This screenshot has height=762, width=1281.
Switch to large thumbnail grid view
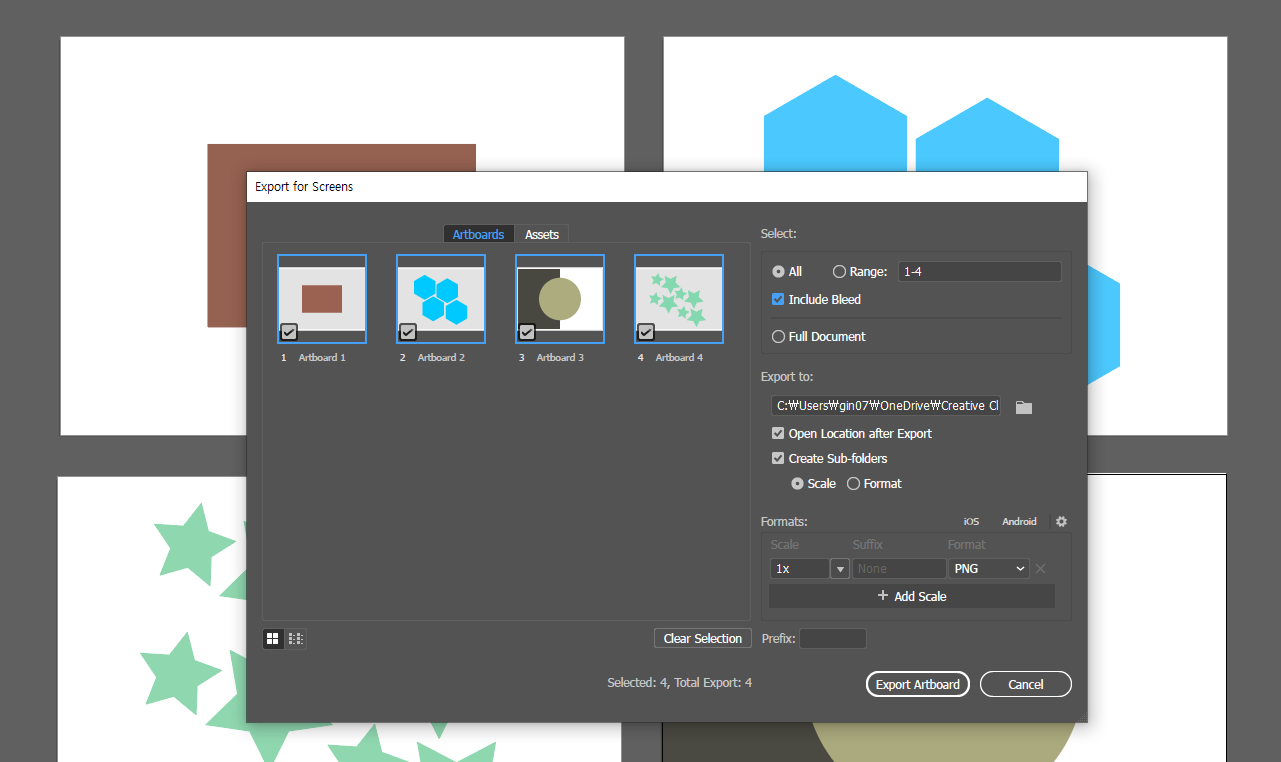click(273, 638)
